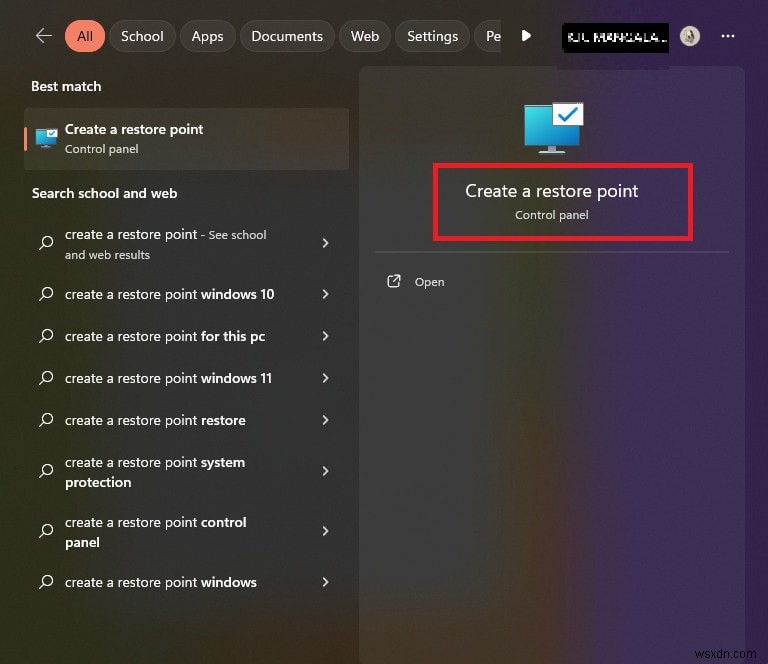This screenshot has height=664, width=768.
Task: Expand the last restore point windows chevron
Action: click(x=325, y=582)
